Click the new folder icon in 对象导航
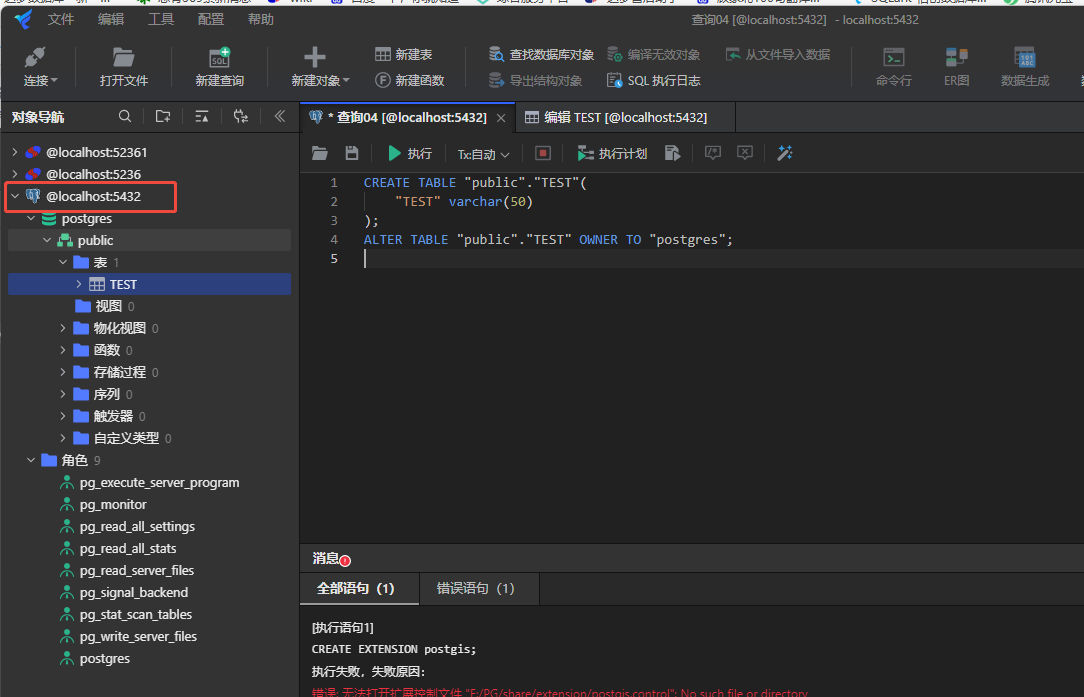This screenshot has width=1084, height=697. tap(163, 116)
